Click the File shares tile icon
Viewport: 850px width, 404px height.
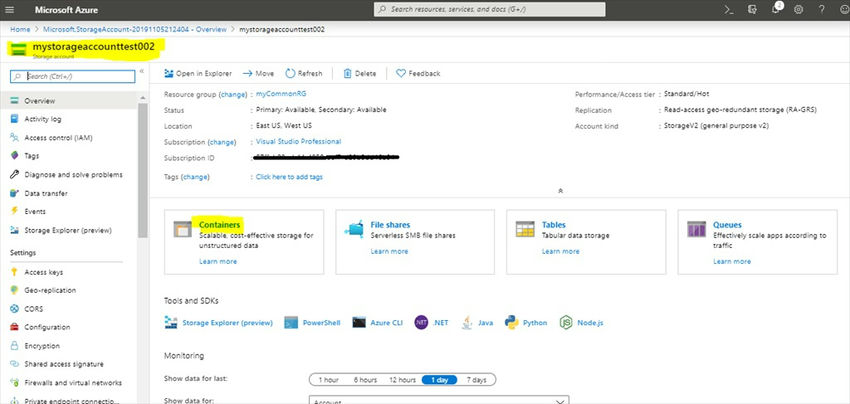click(354, 229)
